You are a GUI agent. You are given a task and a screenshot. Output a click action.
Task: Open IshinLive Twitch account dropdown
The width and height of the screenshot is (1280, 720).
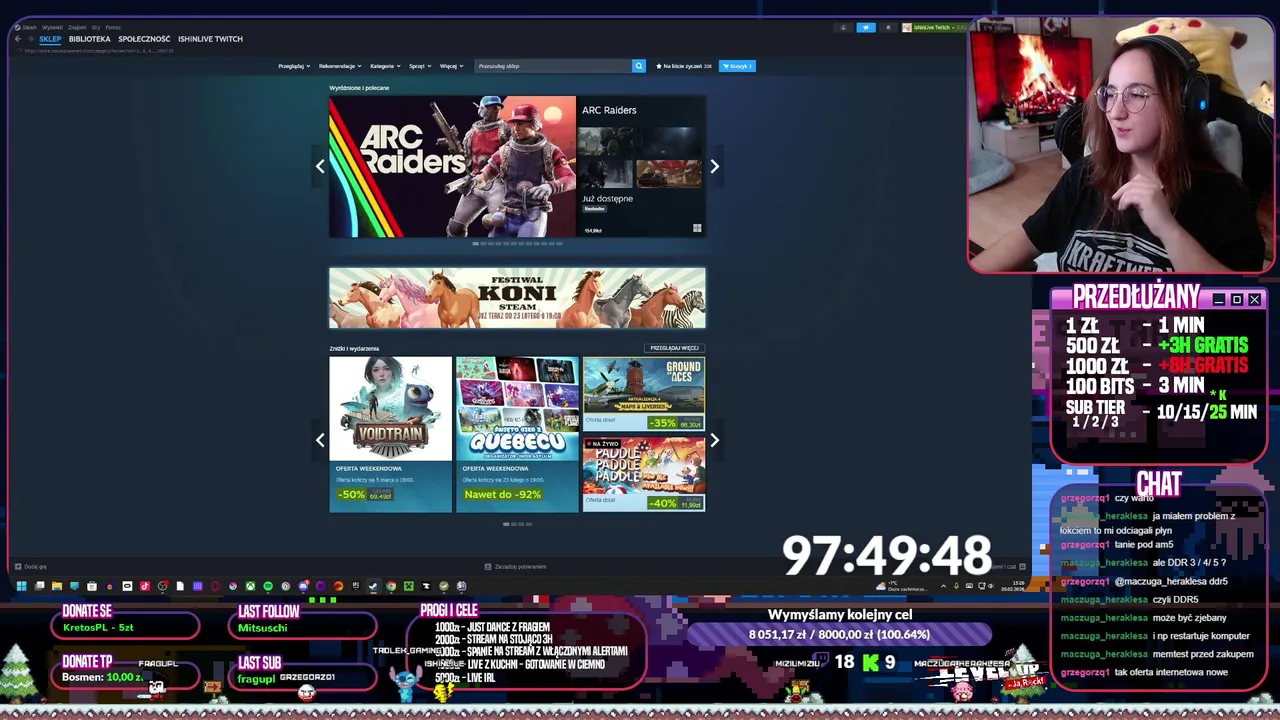(934, 28)
